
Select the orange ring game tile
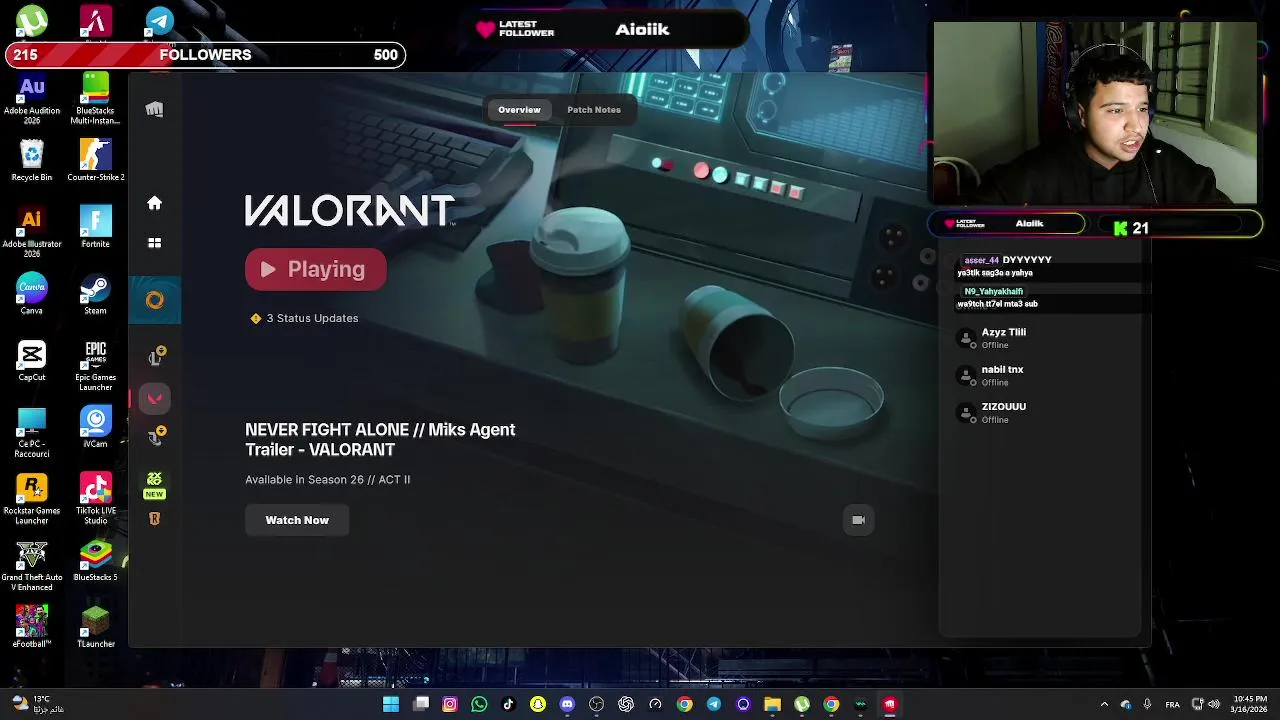point(154,300)
